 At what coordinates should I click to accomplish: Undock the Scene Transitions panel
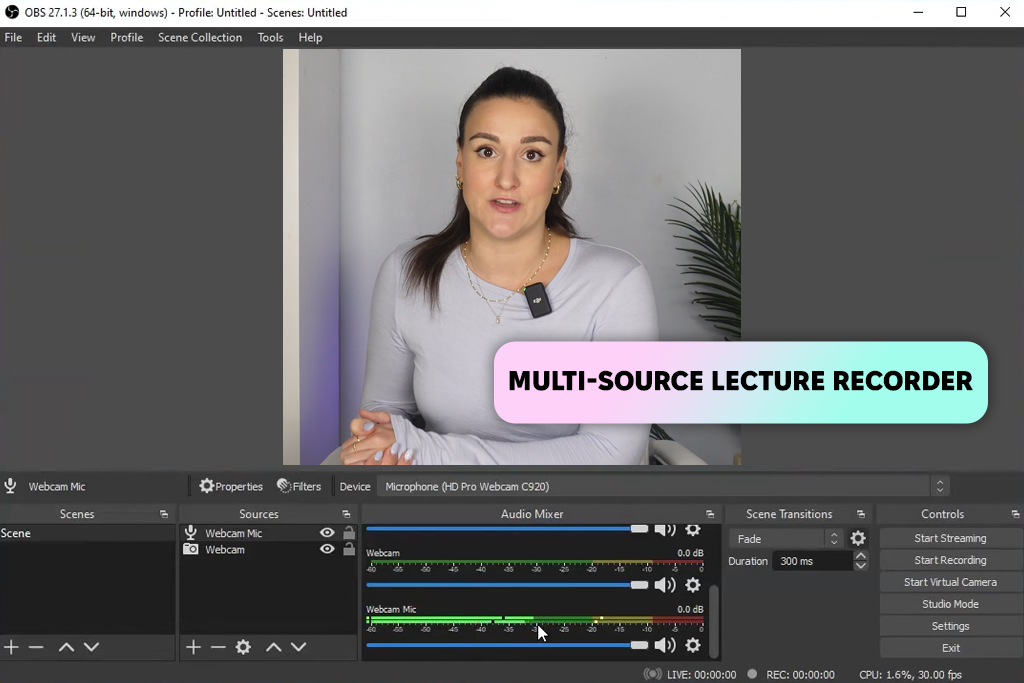pyautogui.click(x=861, y=515)
